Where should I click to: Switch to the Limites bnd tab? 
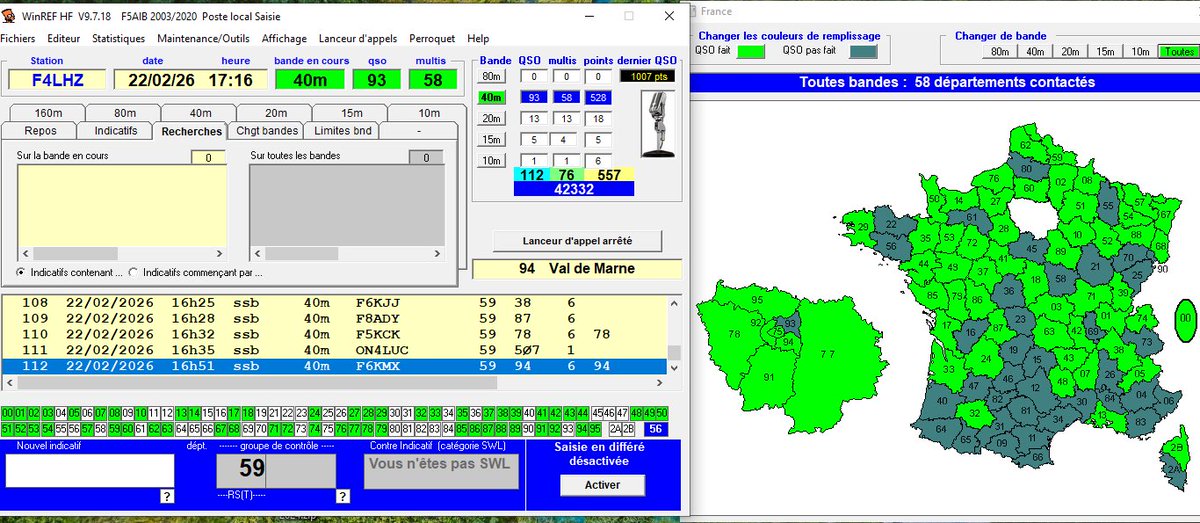pos(342,131)
